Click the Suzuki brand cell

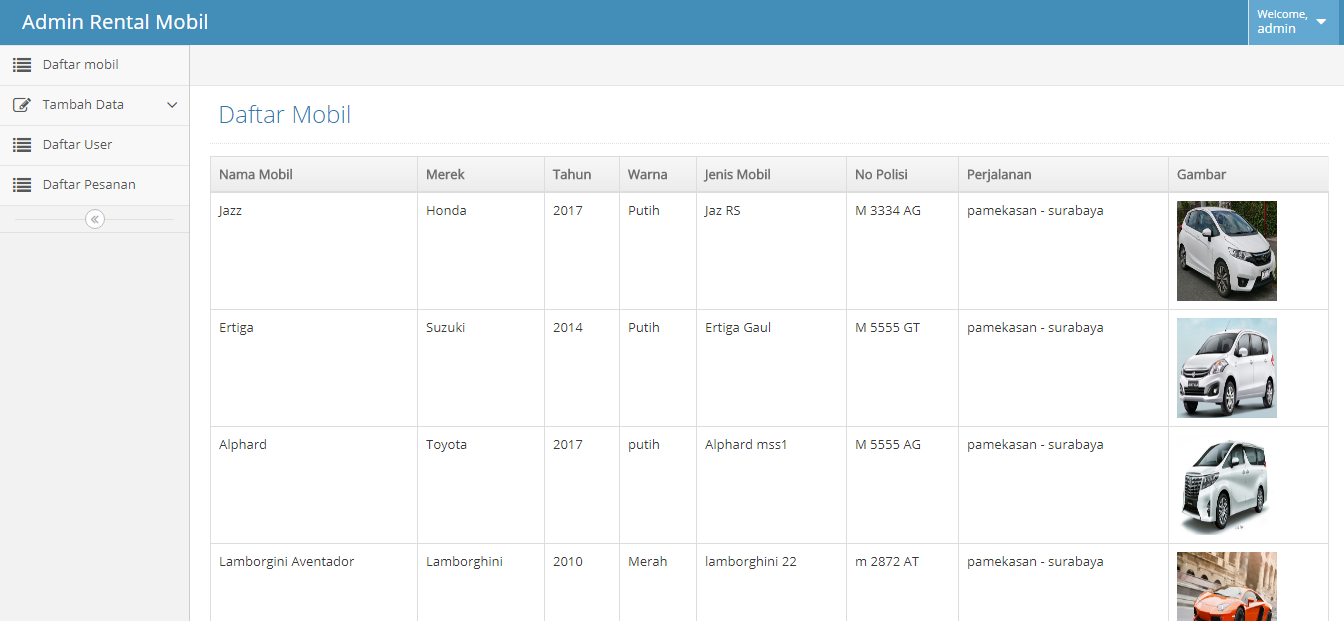point(481,368)
